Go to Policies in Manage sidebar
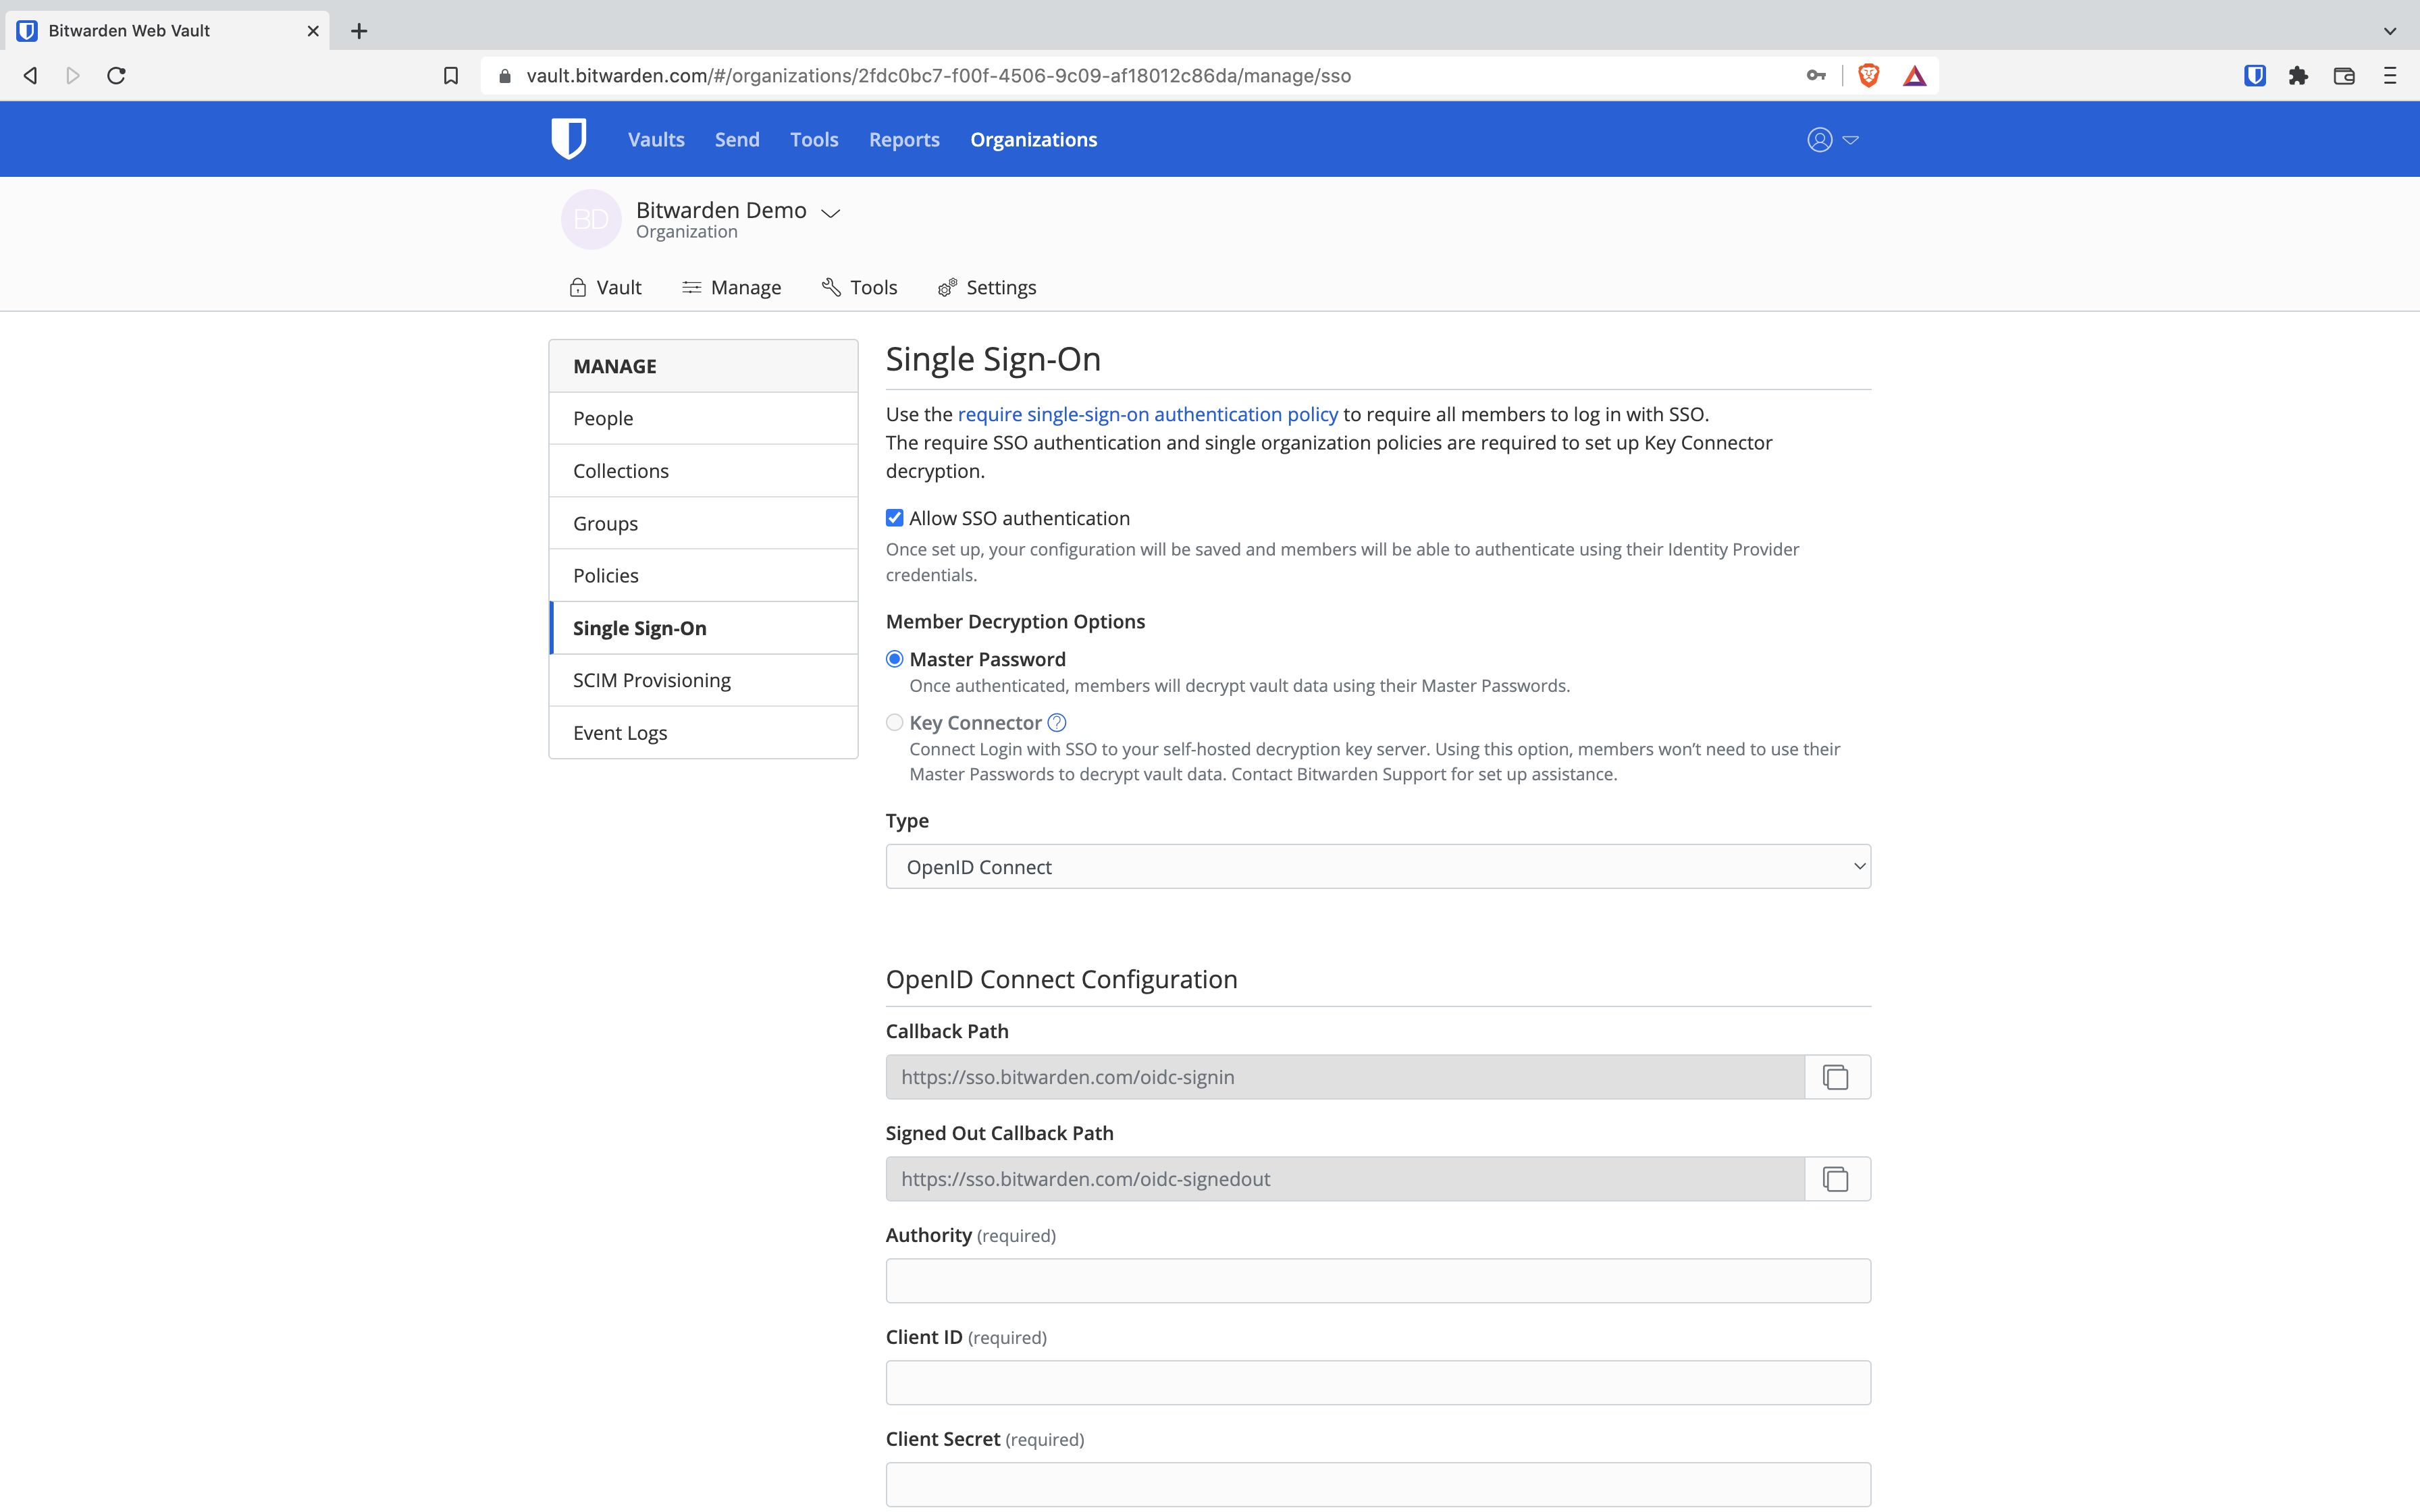 606,575
